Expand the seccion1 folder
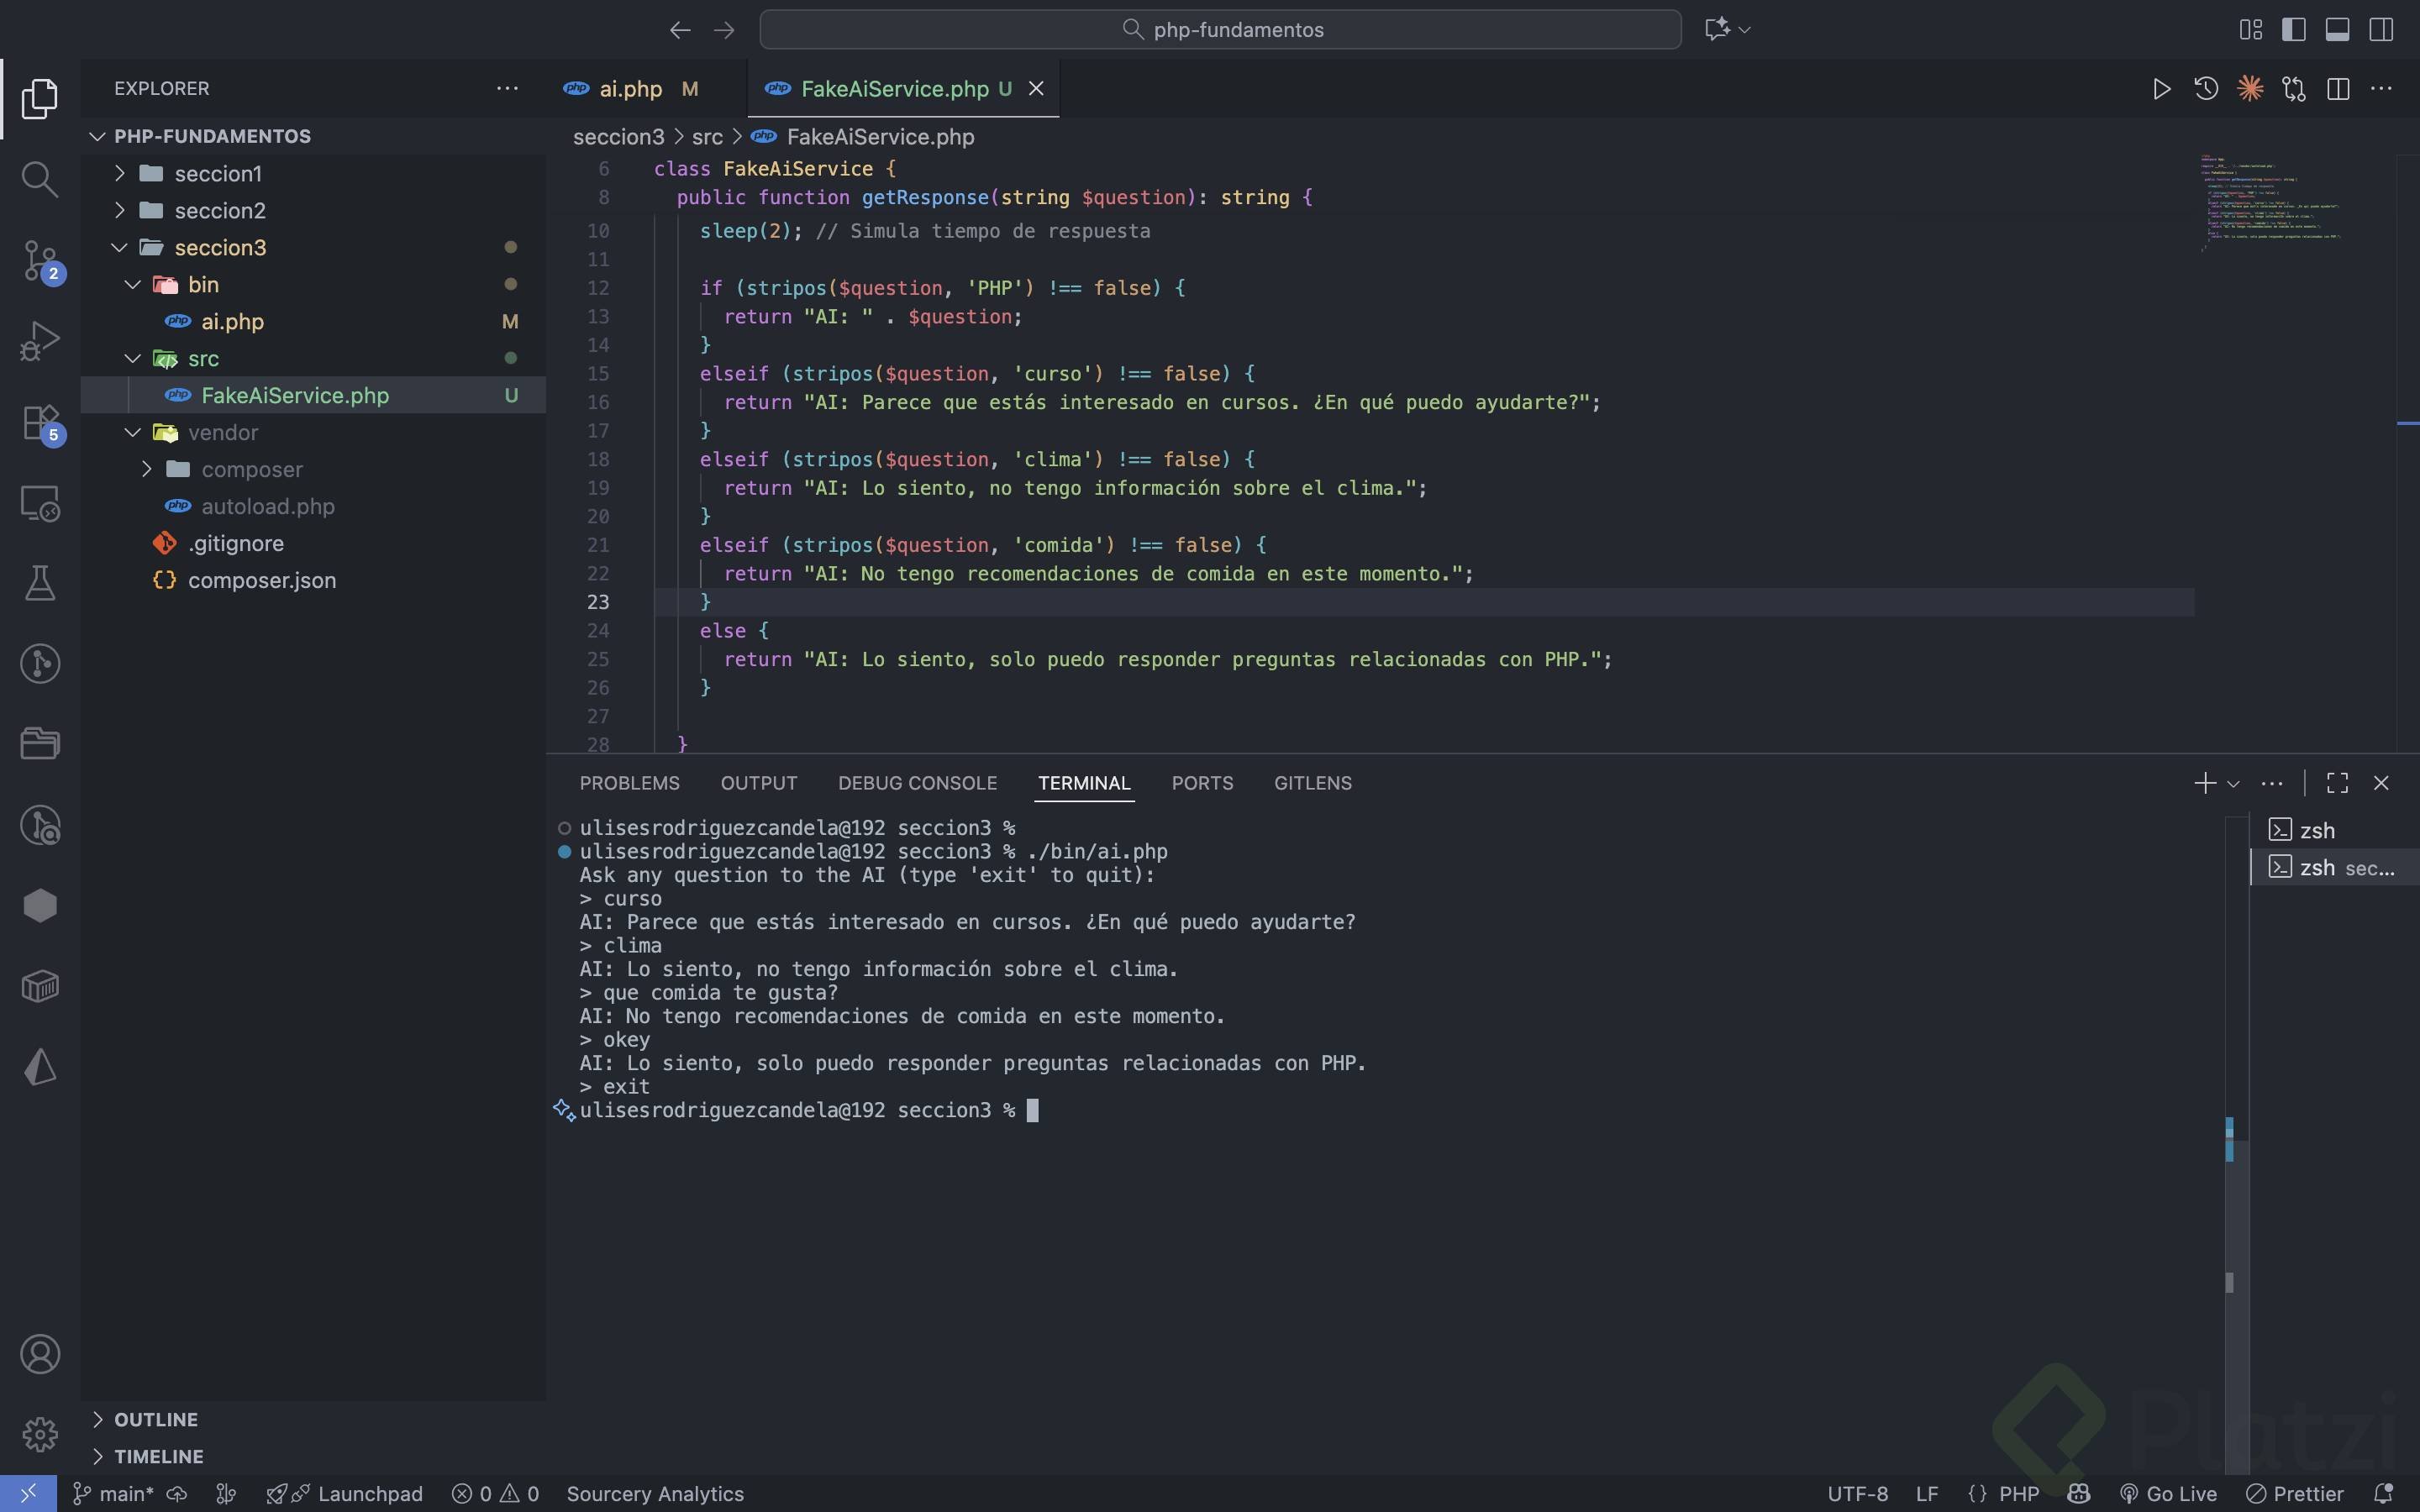The width and height of the screenshot is (2420, 1512). (x=218, y=173)
